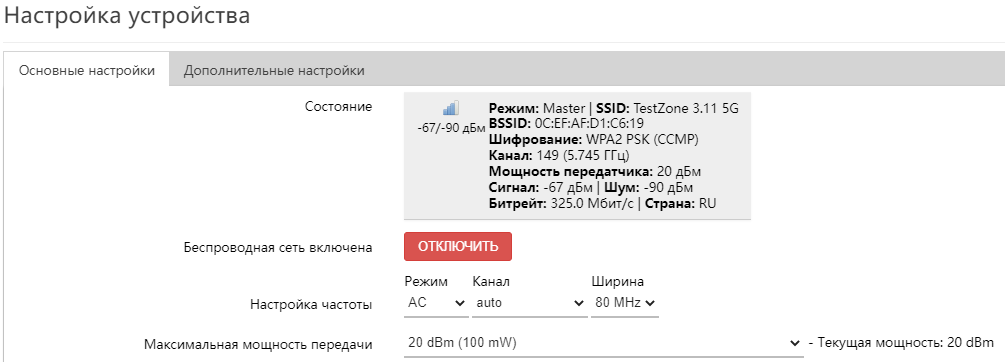Click the Беспроводная сеть включена label

(278, 248)
